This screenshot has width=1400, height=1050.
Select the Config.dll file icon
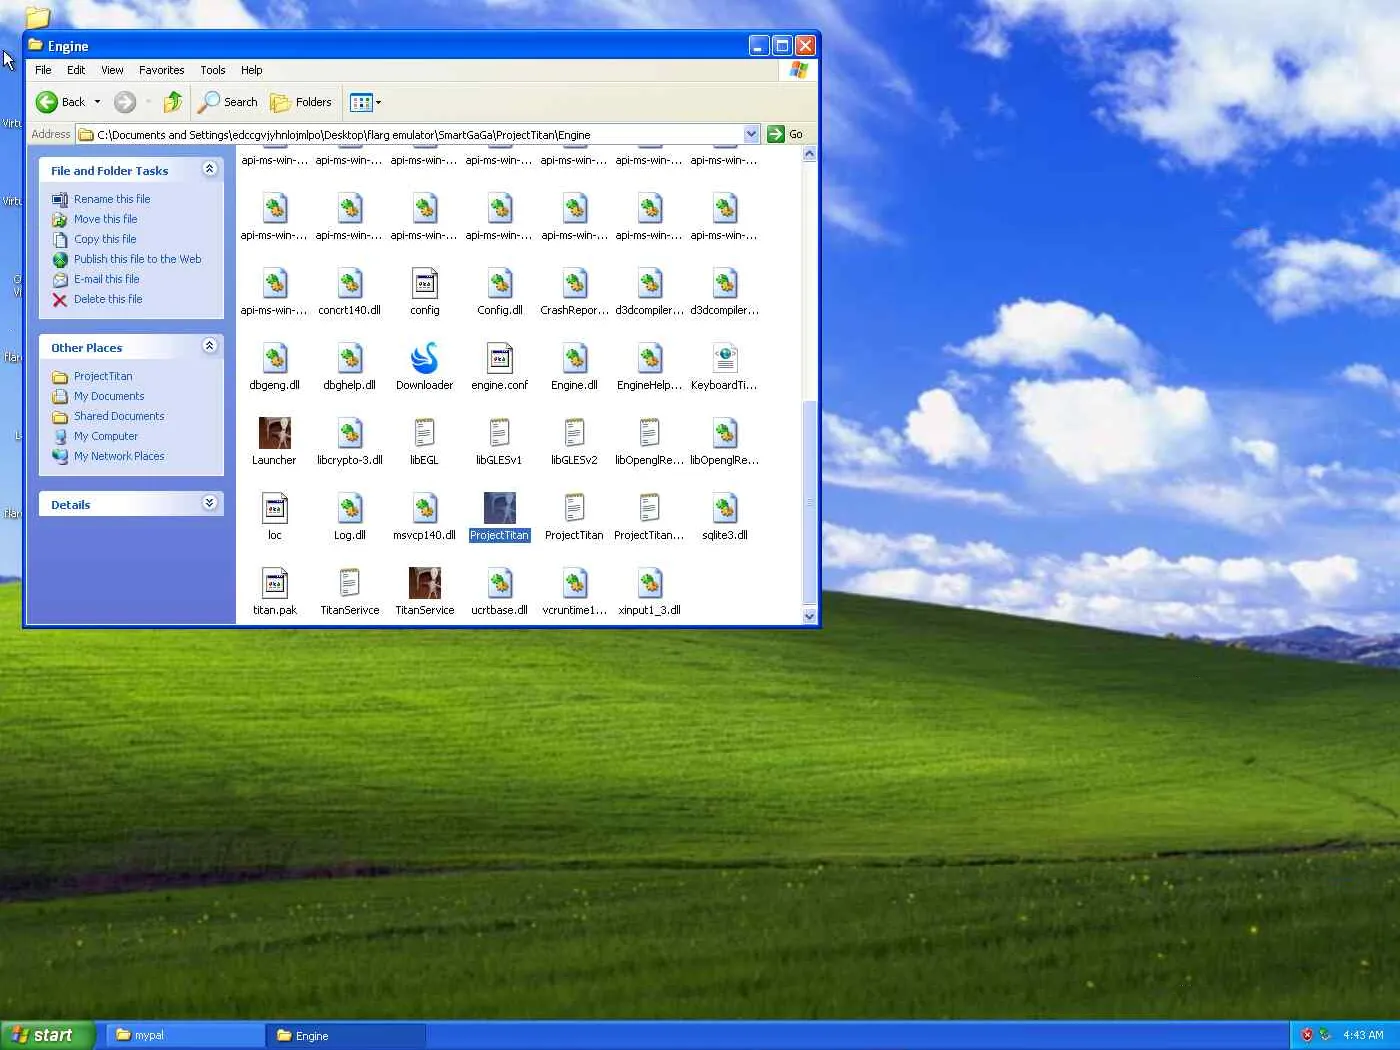499,283
